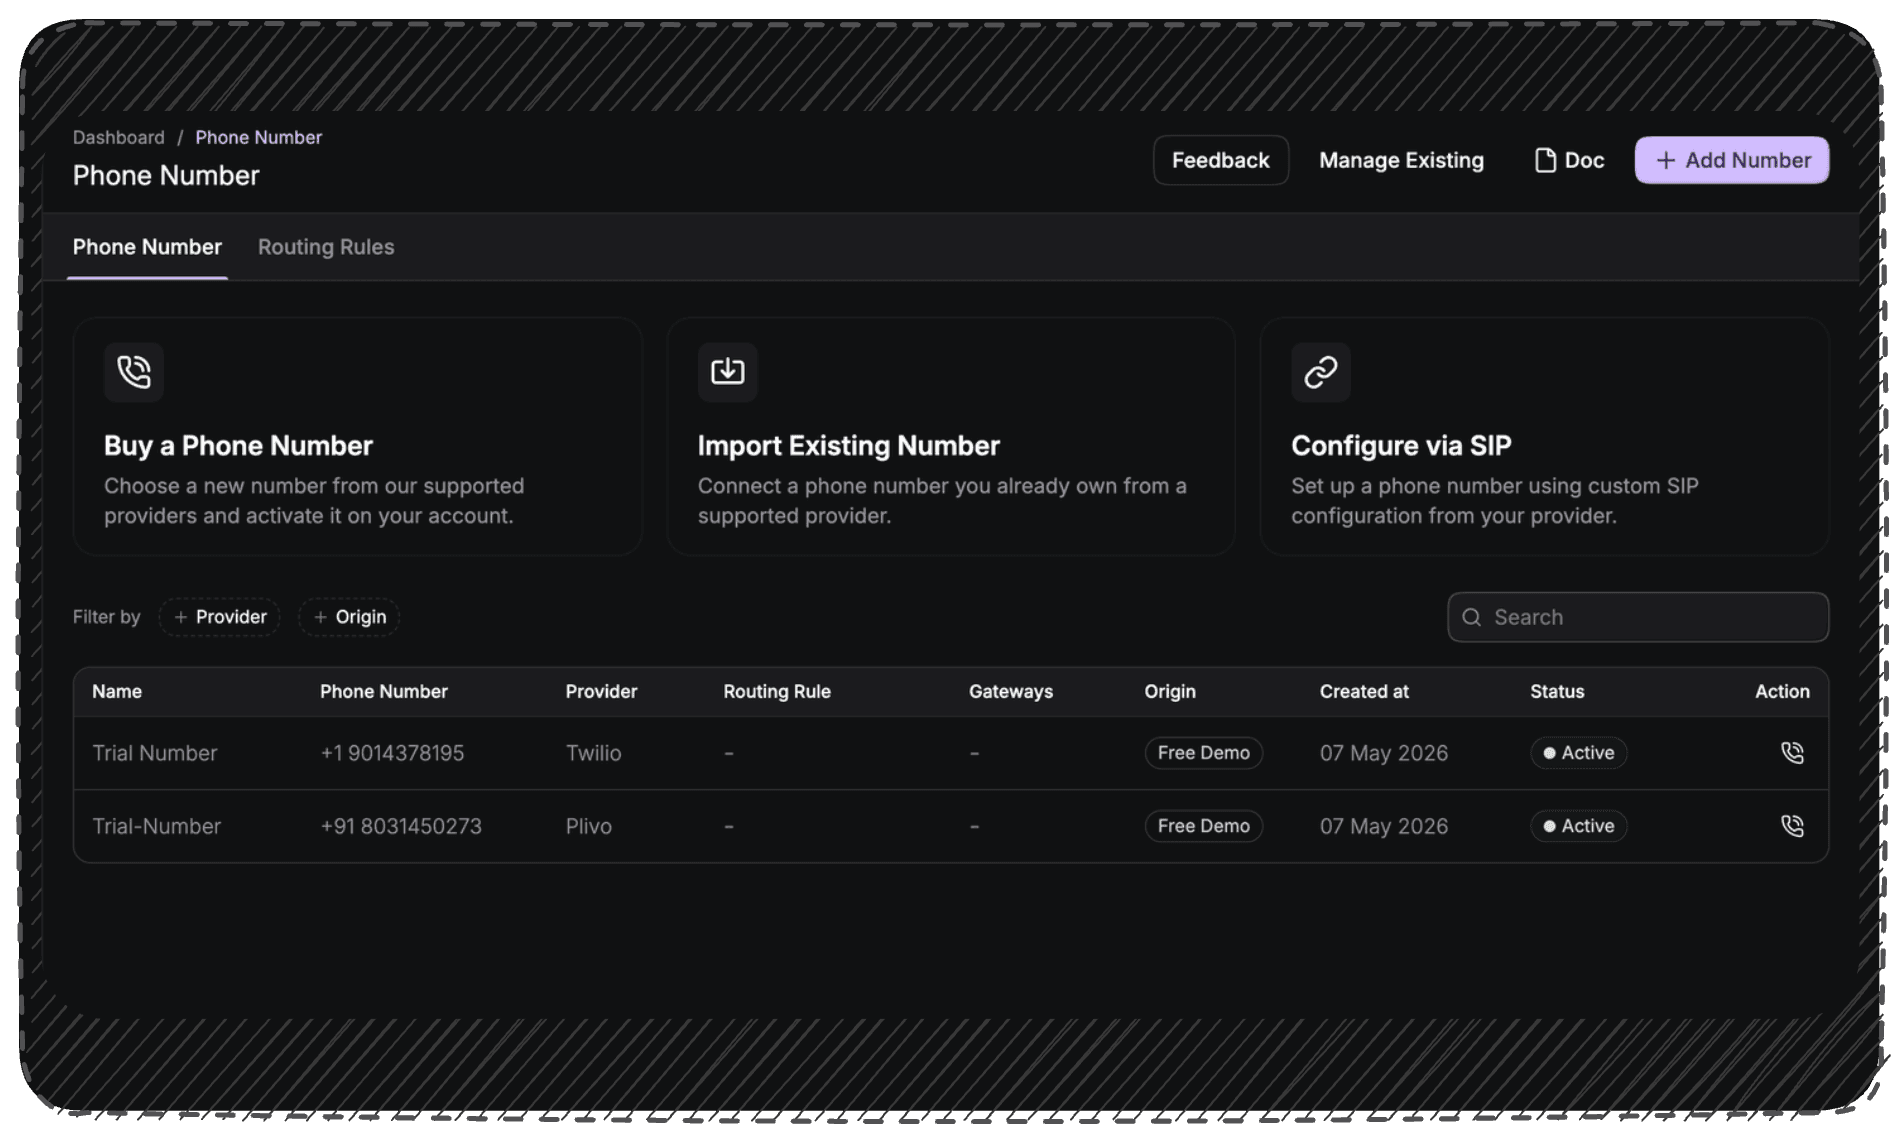The height and width of the screenshot is (1132, 1901).
Task: Click the Free Demo badge in Plivo row
Action: tap(1204, 826)
